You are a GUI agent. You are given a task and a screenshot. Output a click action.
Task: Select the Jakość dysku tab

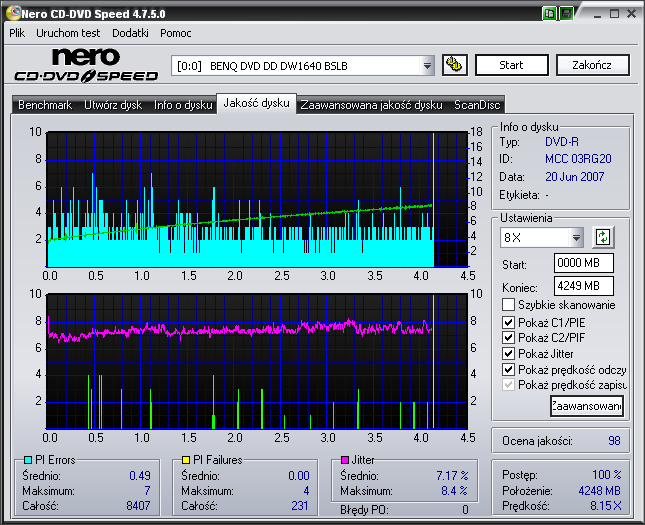tap(257, 103)
